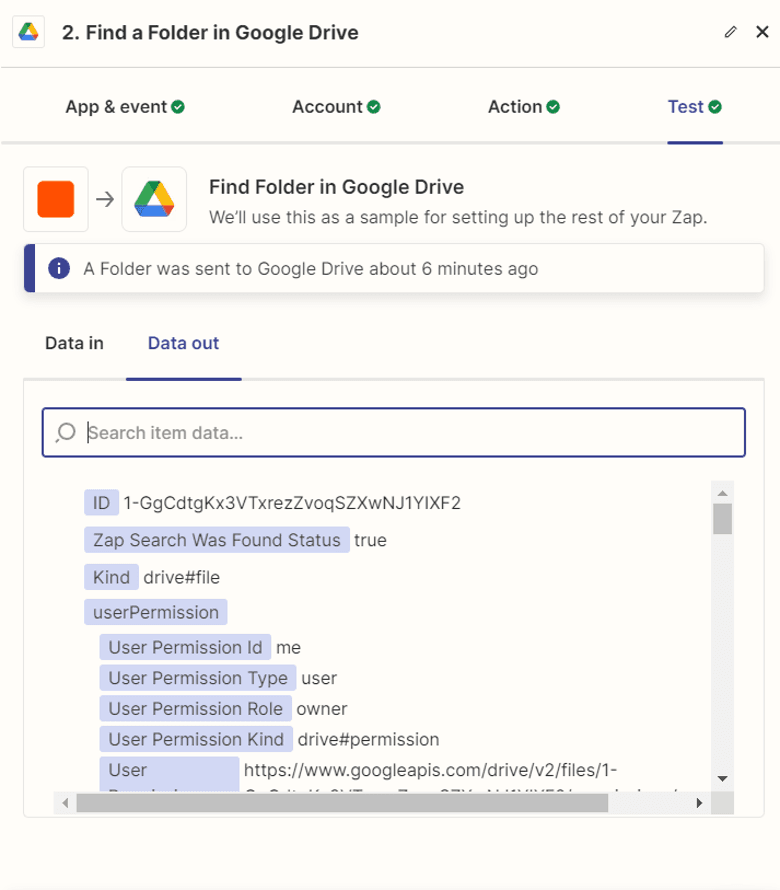Switch to the Action tab
The height and width of the screenshot is (890, 780).
524,107
